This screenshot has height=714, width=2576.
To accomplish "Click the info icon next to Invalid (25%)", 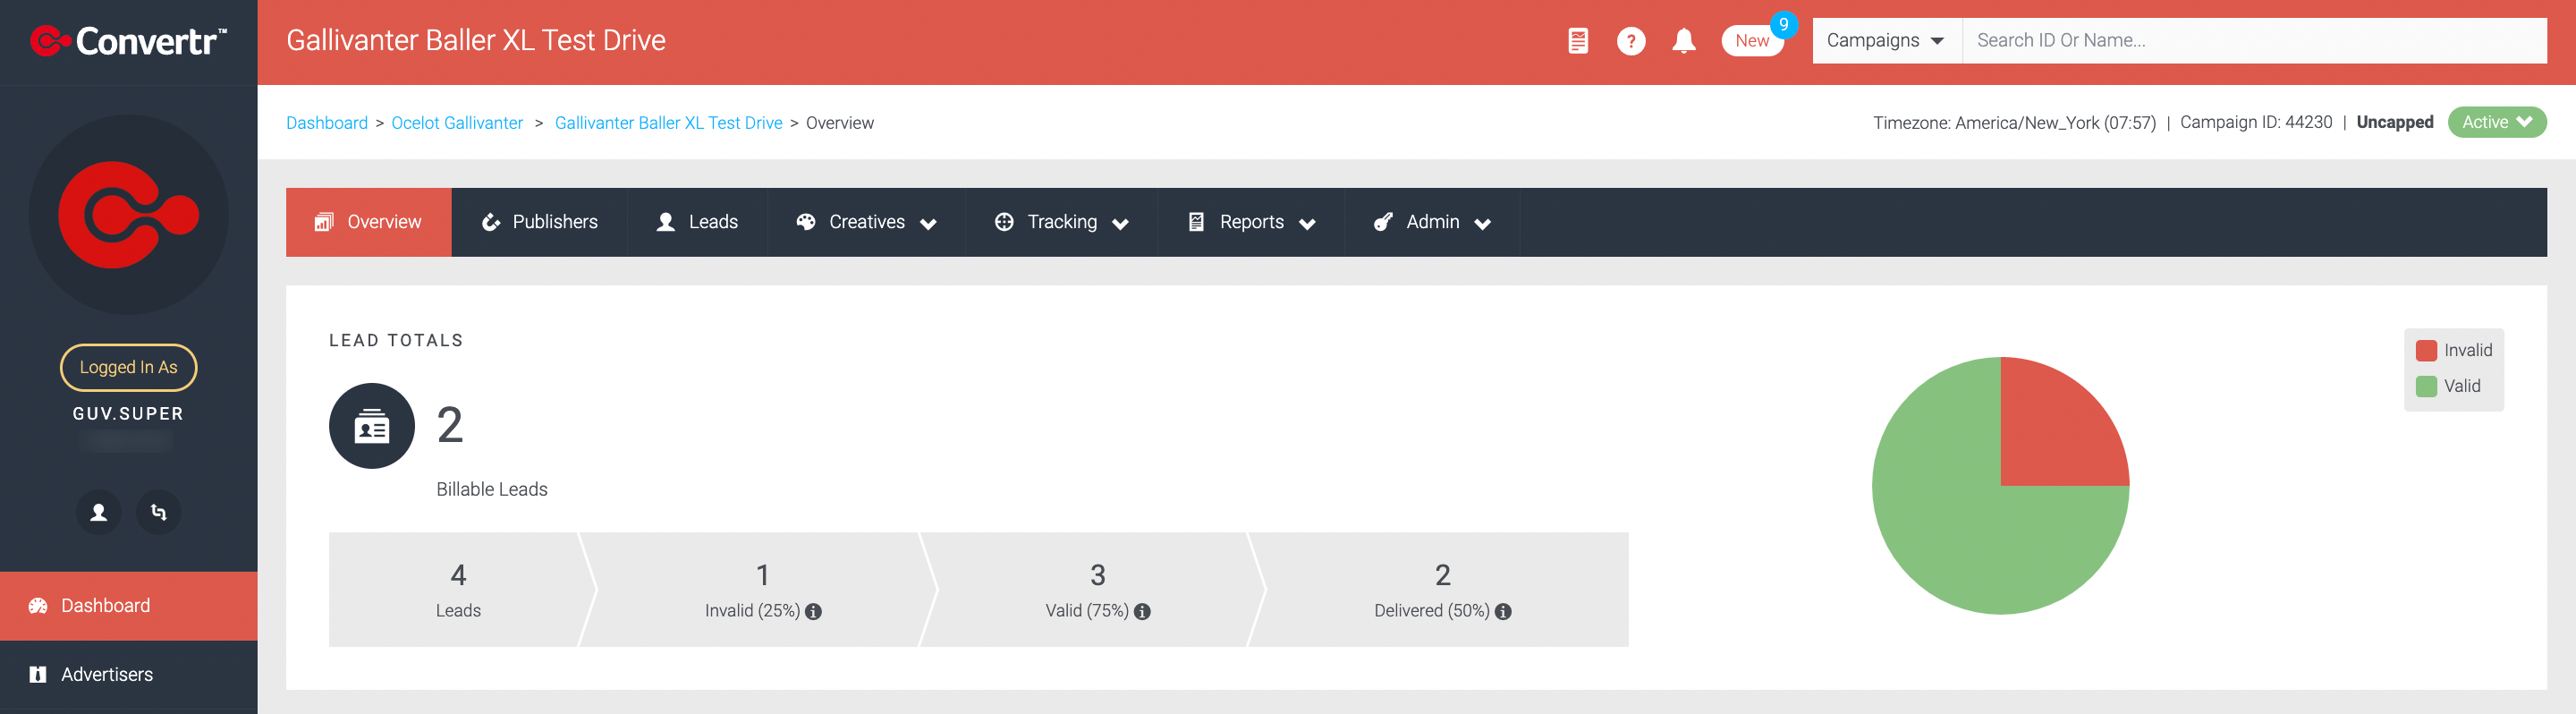I will pyautogui.click(x=813, y=612).
